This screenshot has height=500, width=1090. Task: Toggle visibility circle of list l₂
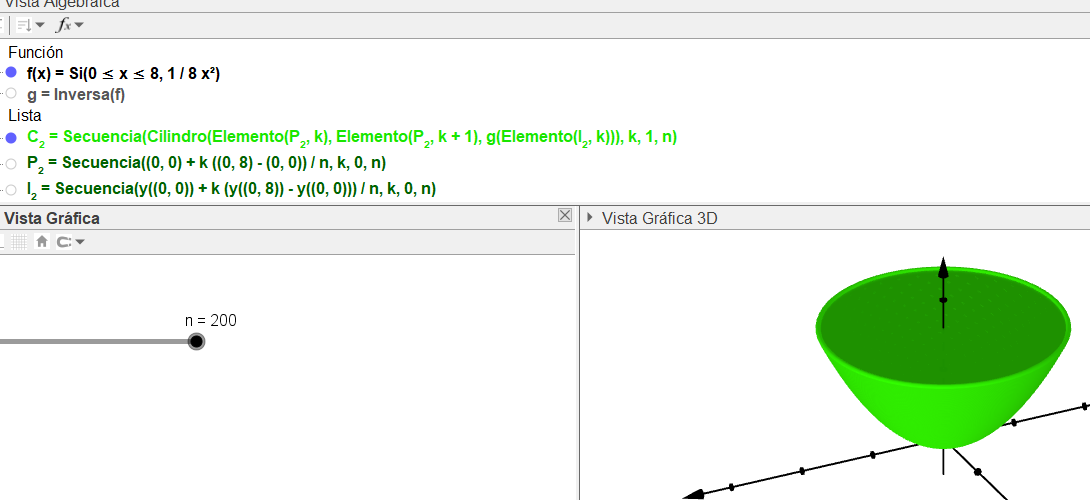(x=11, y=189)
